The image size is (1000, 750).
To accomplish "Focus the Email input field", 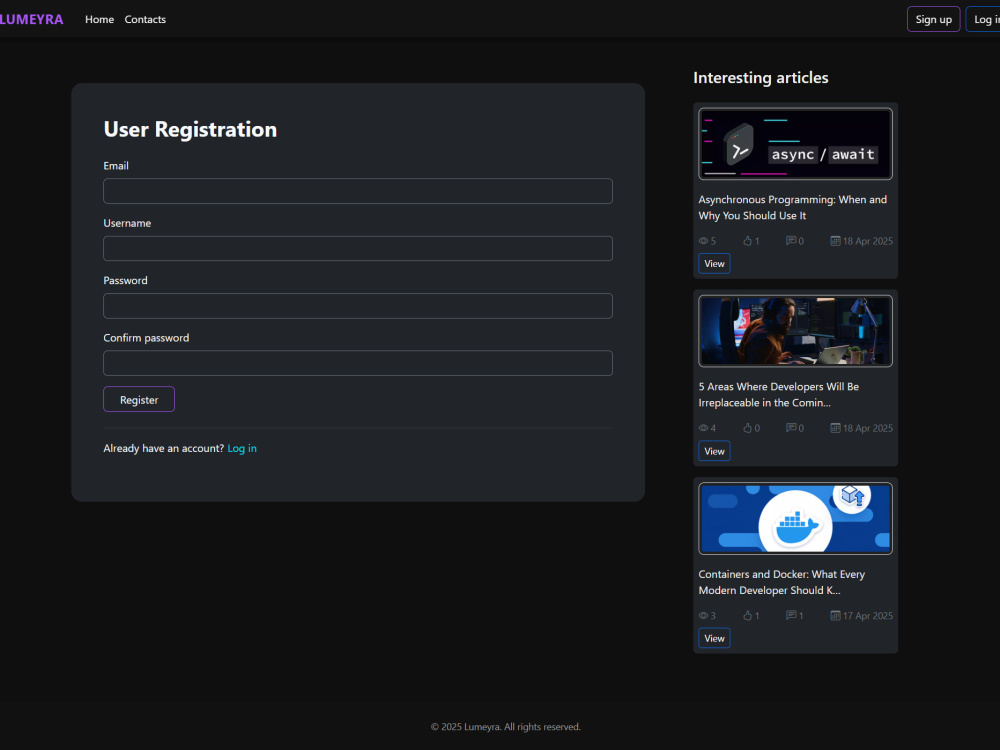I will (x=358, y=191).
